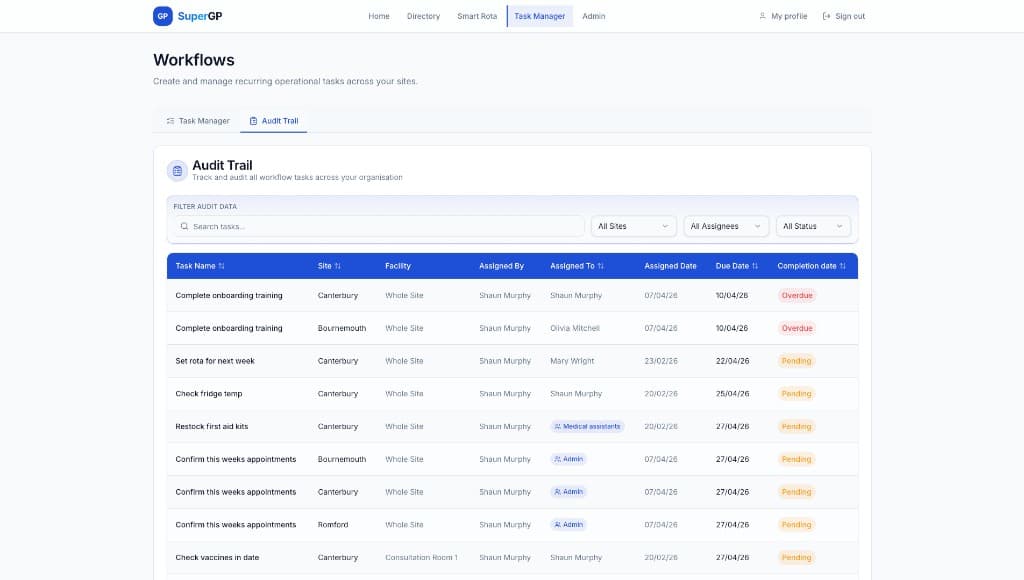
Task: Focus the Search tasks input field
Action: (379, 226)
